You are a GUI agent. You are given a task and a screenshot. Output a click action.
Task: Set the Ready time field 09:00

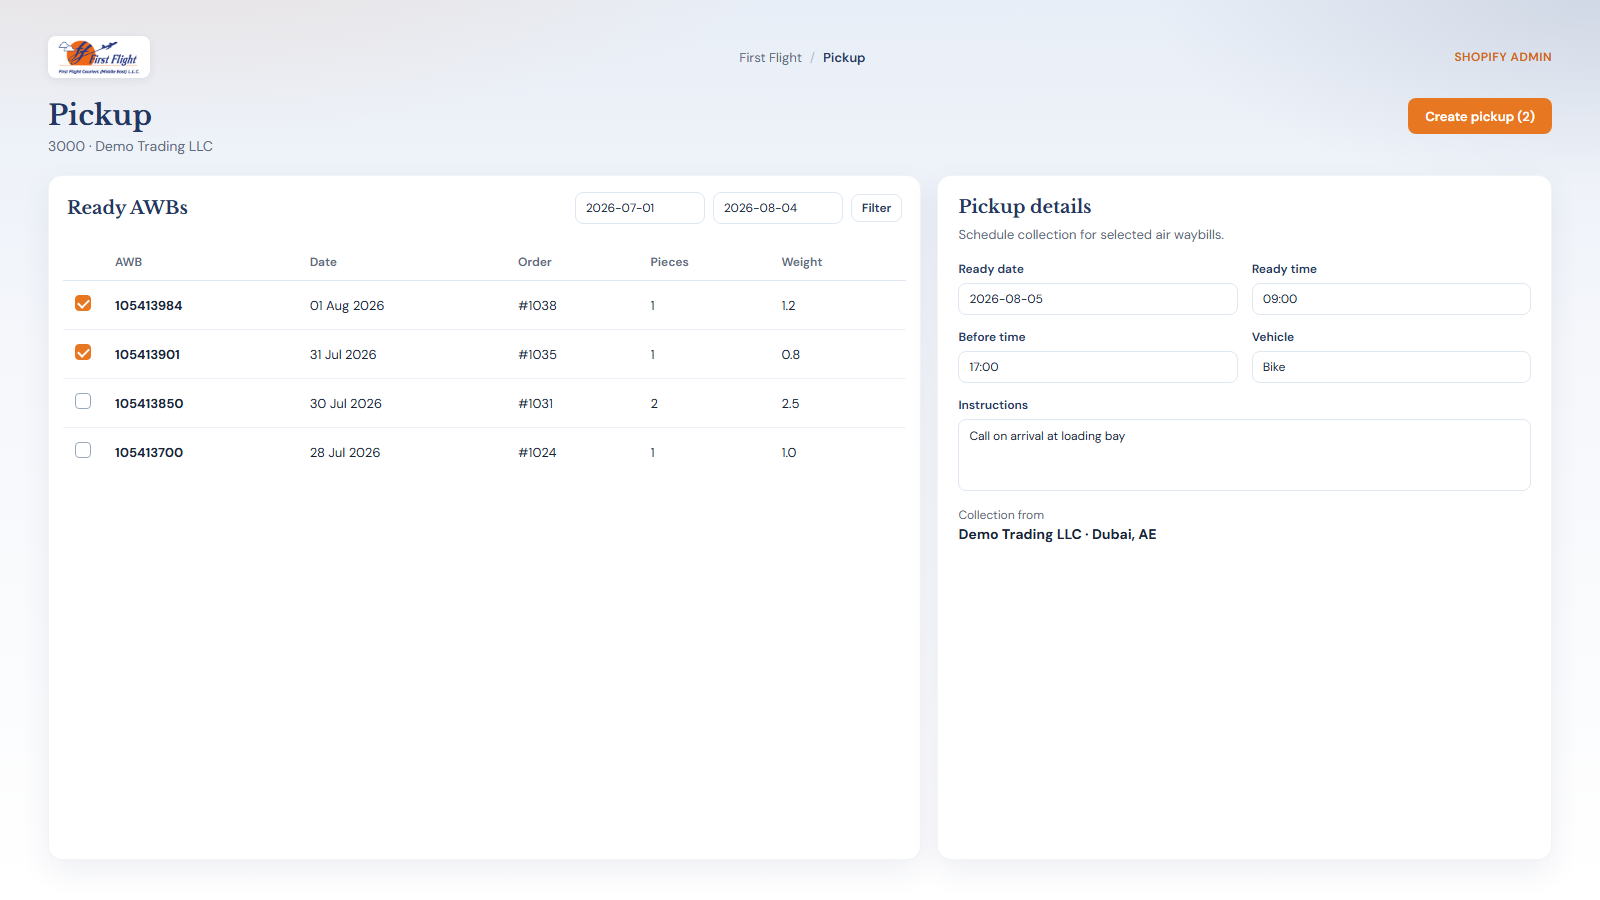tap(1391, 299)
